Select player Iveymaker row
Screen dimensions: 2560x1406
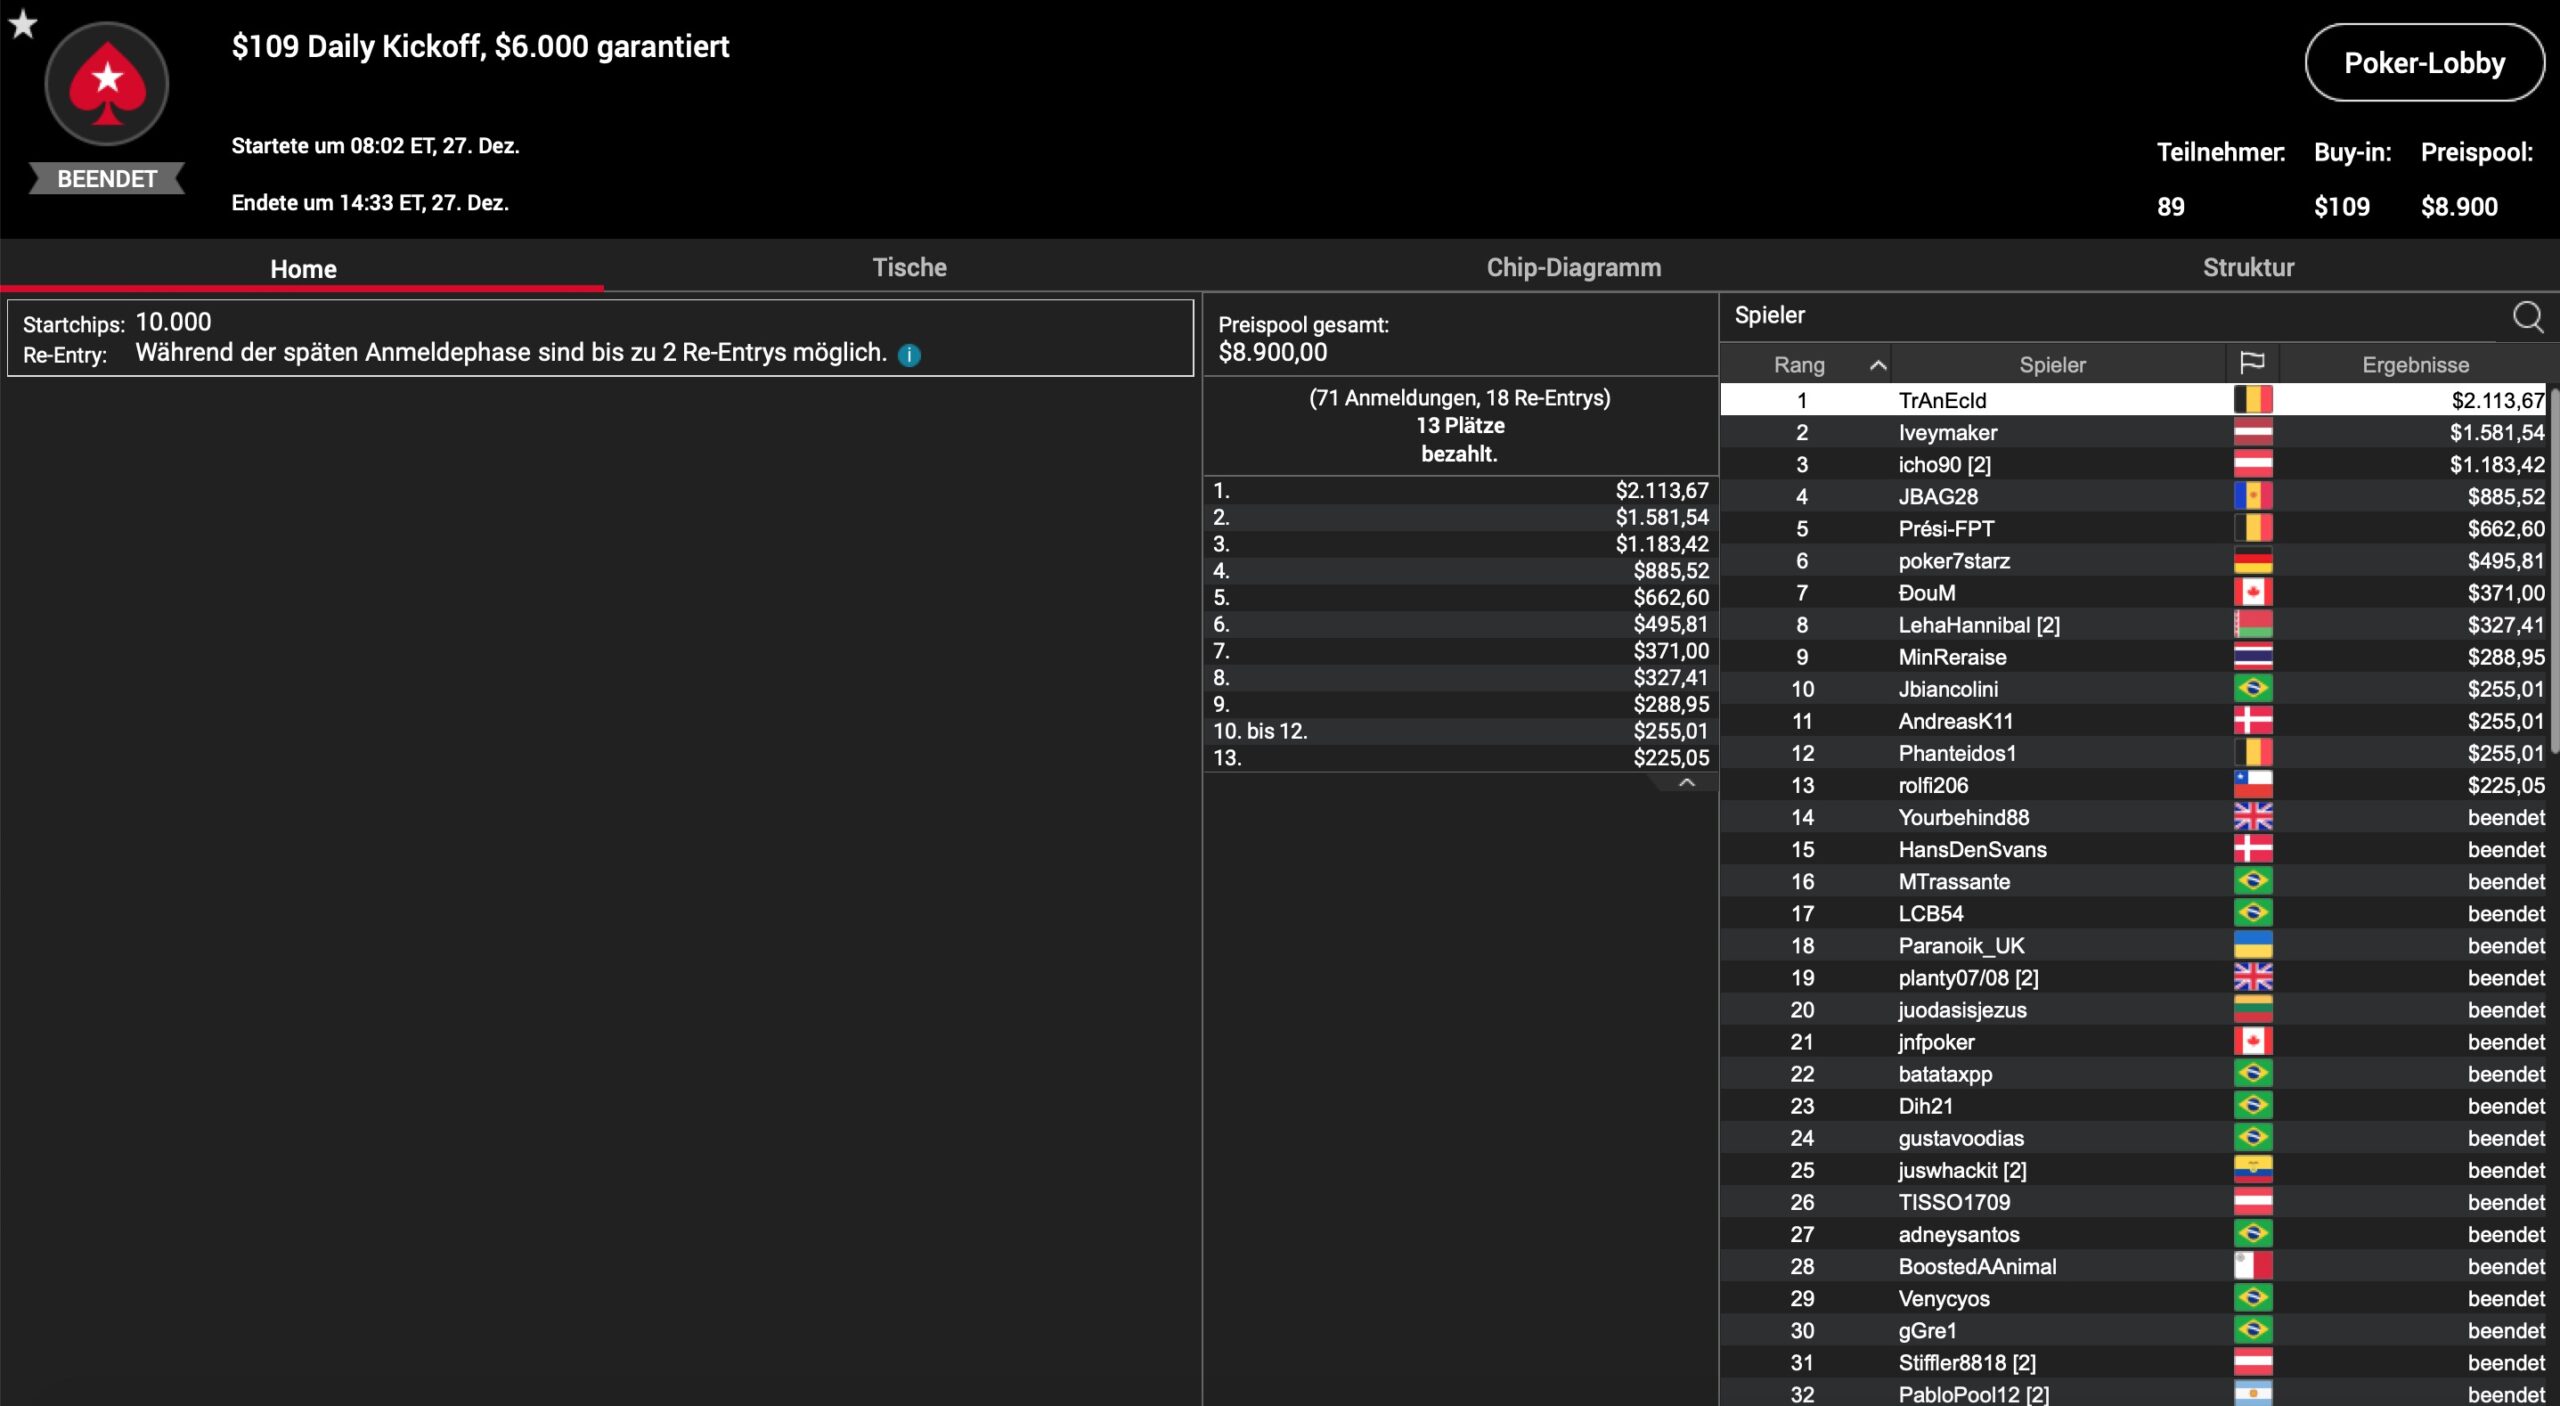point(1947,433)
